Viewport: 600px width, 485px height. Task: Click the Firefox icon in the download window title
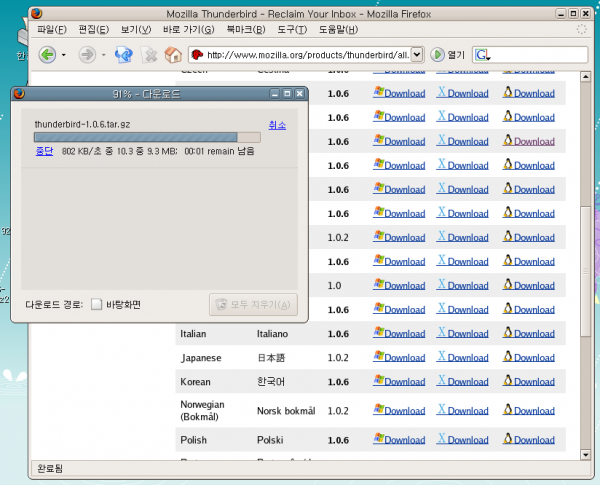[x=19, y=94]
